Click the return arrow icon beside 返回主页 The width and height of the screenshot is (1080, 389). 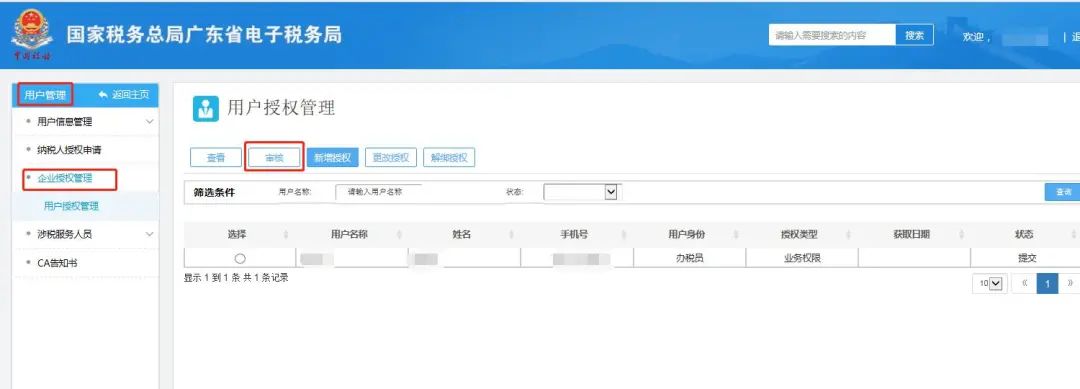pyautogui.click(x=103, y=94)
